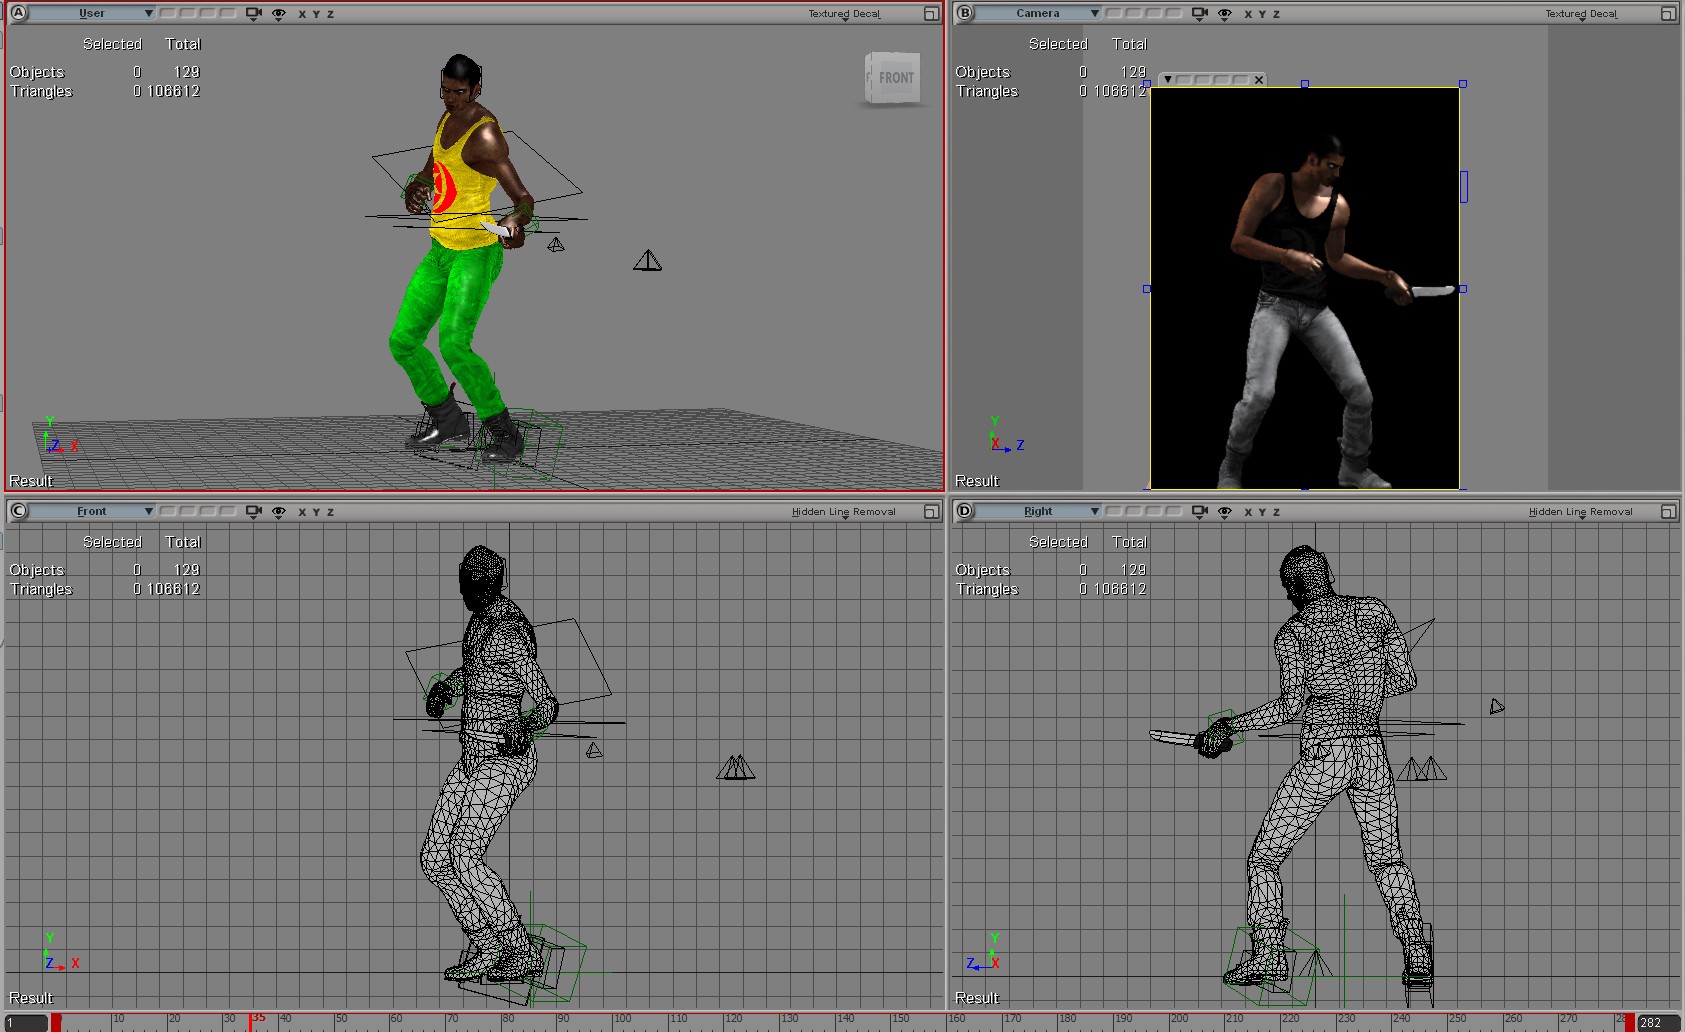Toggle the eye visibility icon in Camera viewport

pos(1225,14)
